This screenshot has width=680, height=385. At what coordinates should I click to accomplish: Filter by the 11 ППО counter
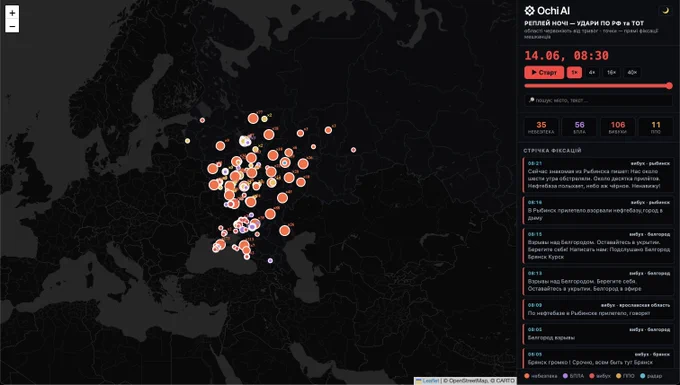pyautogui.click(x=655, y=127)
